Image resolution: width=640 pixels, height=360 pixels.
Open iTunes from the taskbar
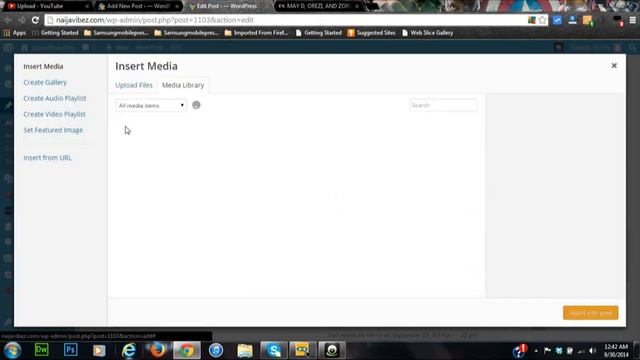click(x=216, y=350)
